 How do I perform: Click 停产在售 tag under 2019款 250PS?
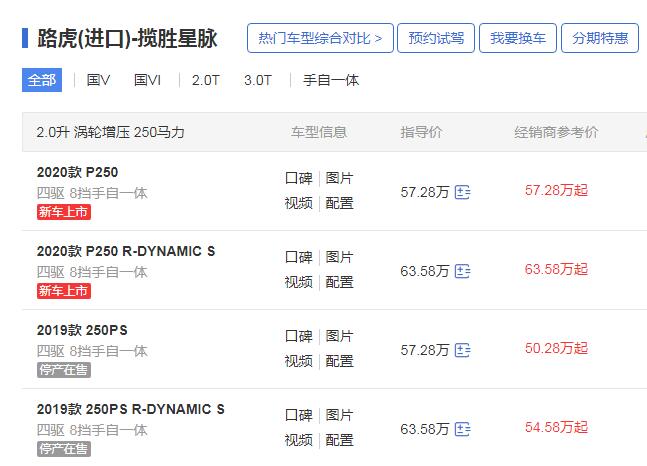point(64,370)
